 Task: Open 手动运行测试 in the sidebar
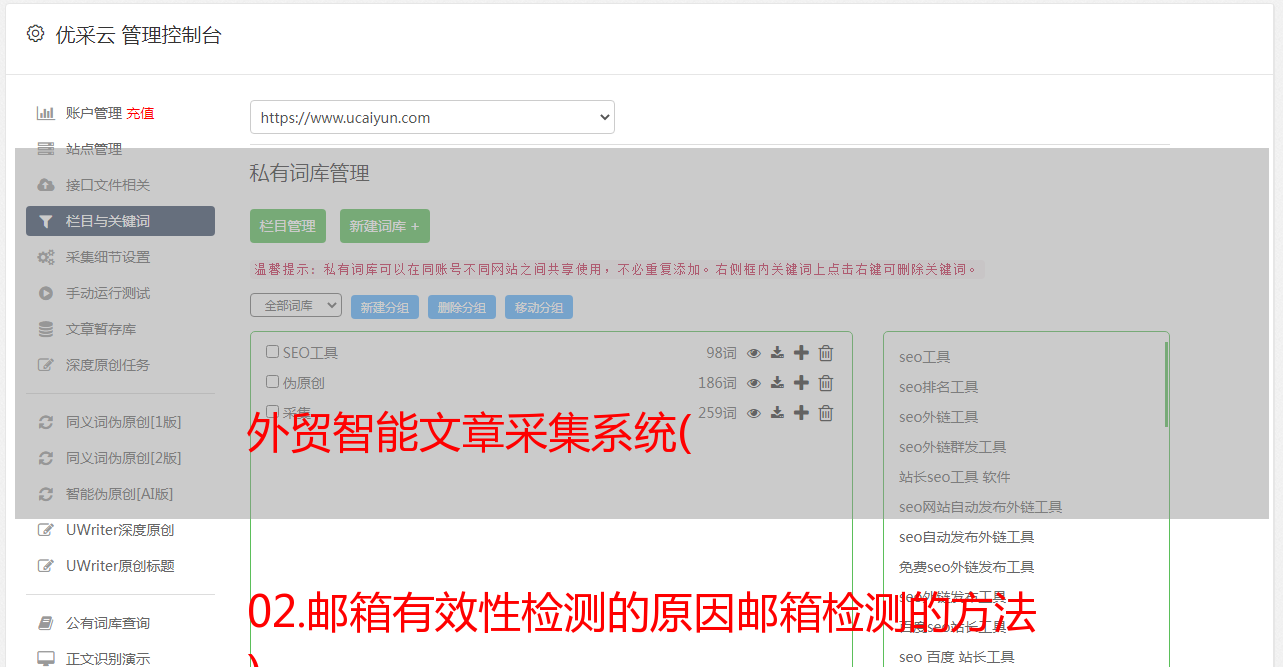pyautogui.click(x=108, y=293)
